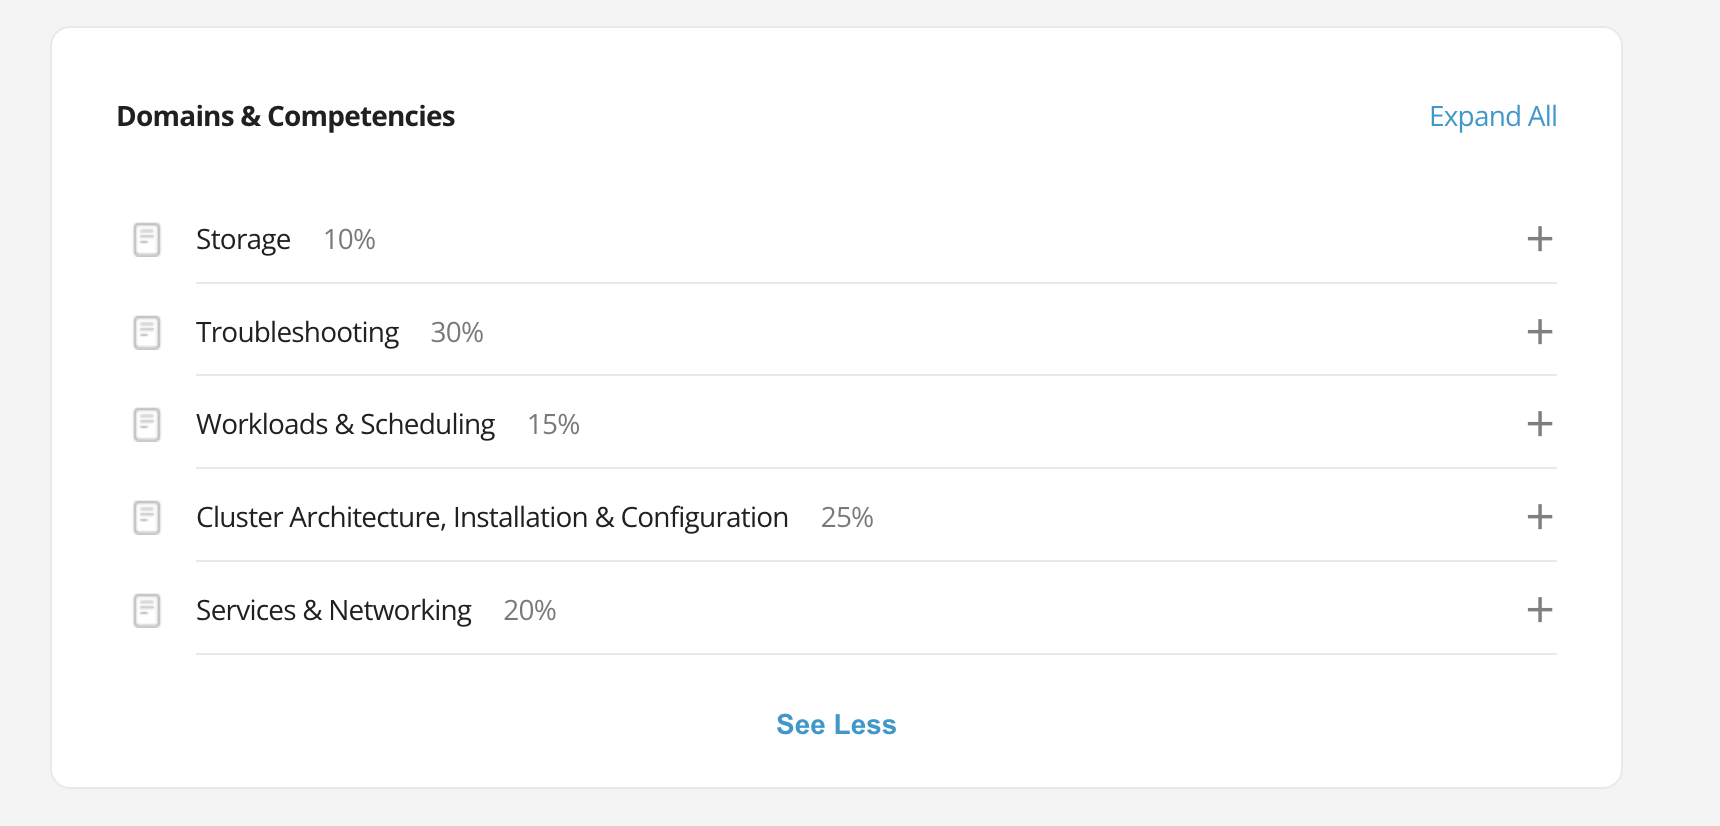Select Cluster Architecture, Installation & Configuration title
The image size is (1720, 826).
(492, 518)
